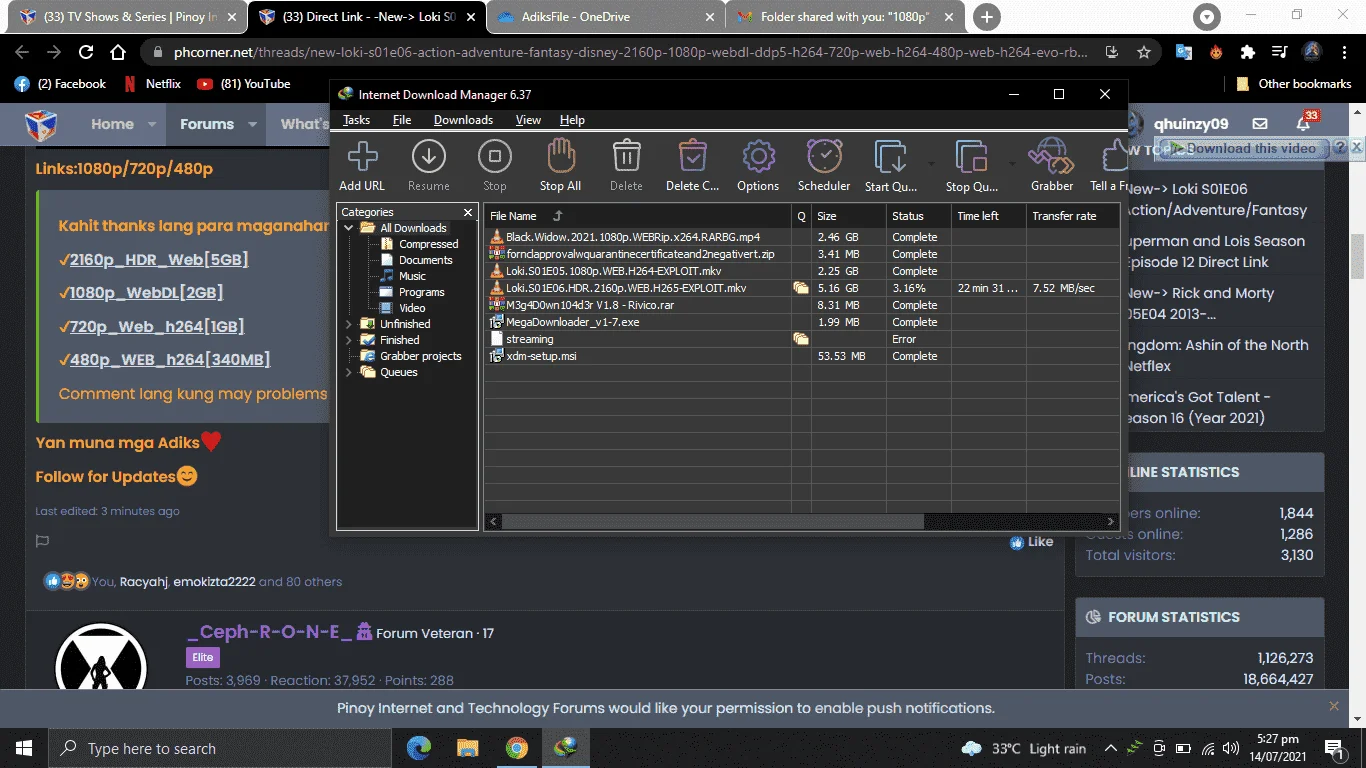Image resolution: width=1366 pixels, height=768 pixels.
Task: Open Start Queue dropdown arrow
Action: pyautogui.click(x=932, y=164)
